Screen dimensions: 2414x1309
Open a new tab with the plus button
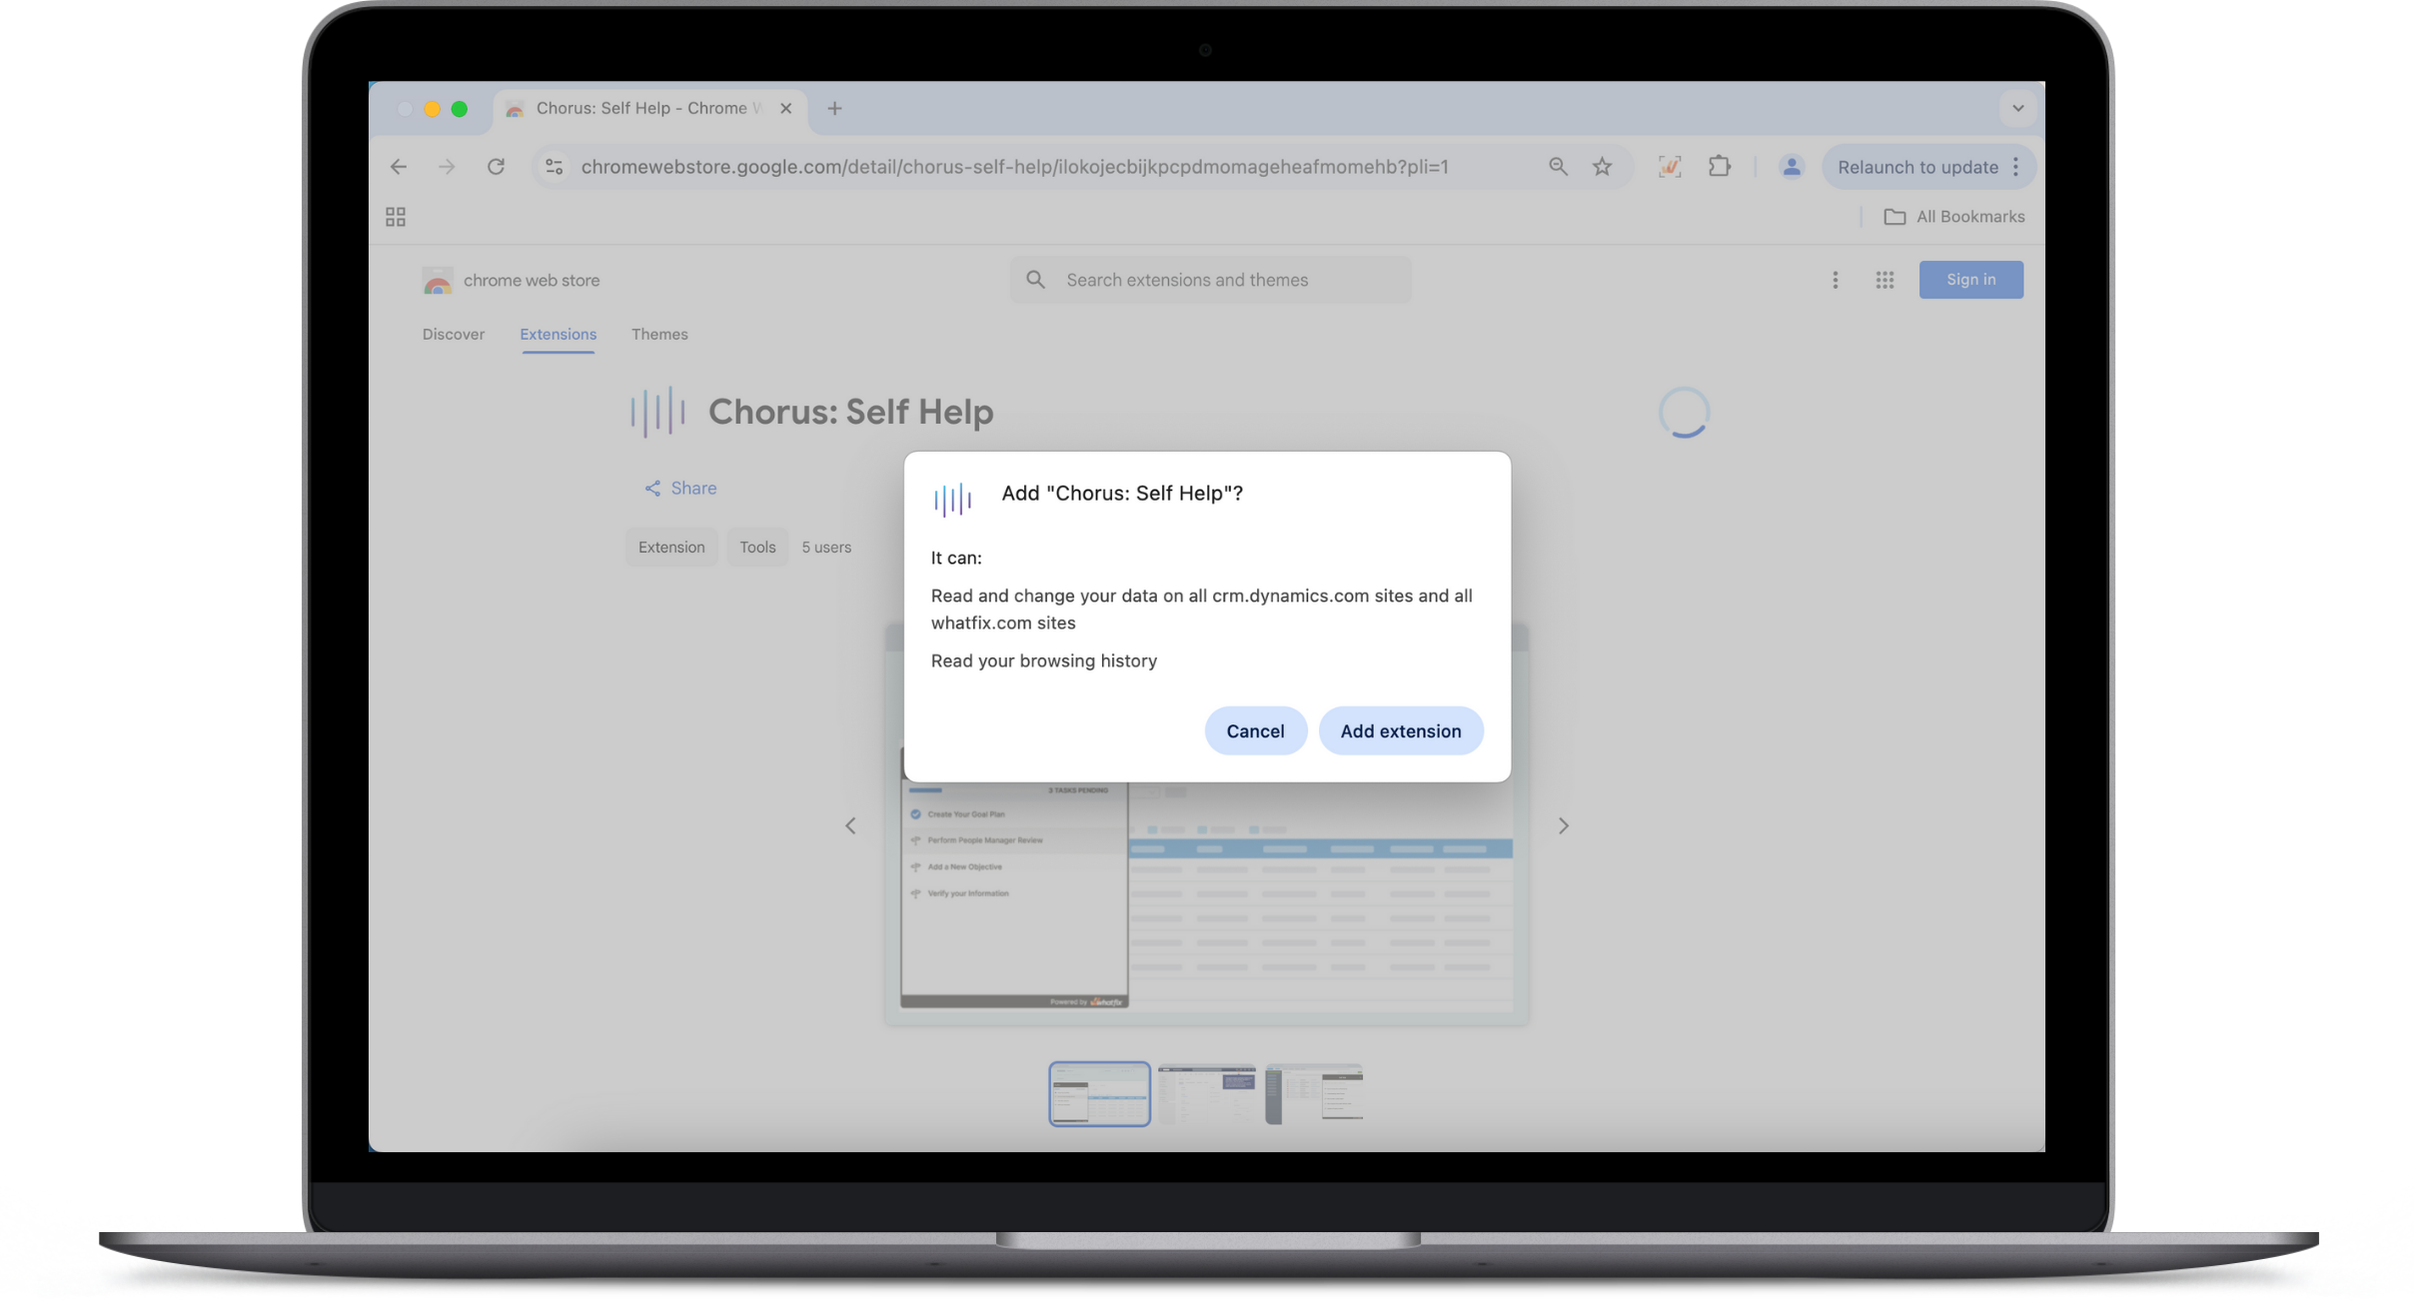(x=834, y=108)
